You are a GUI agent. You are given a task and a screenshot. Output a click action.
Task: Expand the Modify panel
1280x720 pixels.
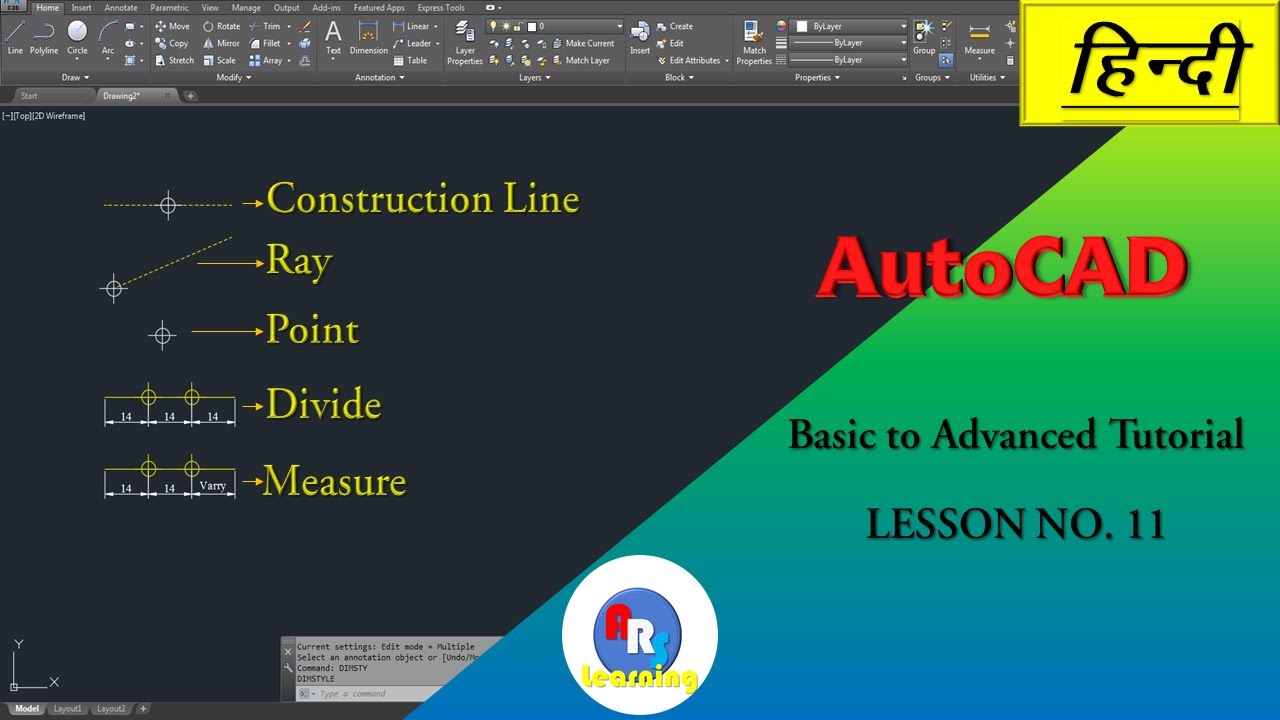(x=232, y=77)
